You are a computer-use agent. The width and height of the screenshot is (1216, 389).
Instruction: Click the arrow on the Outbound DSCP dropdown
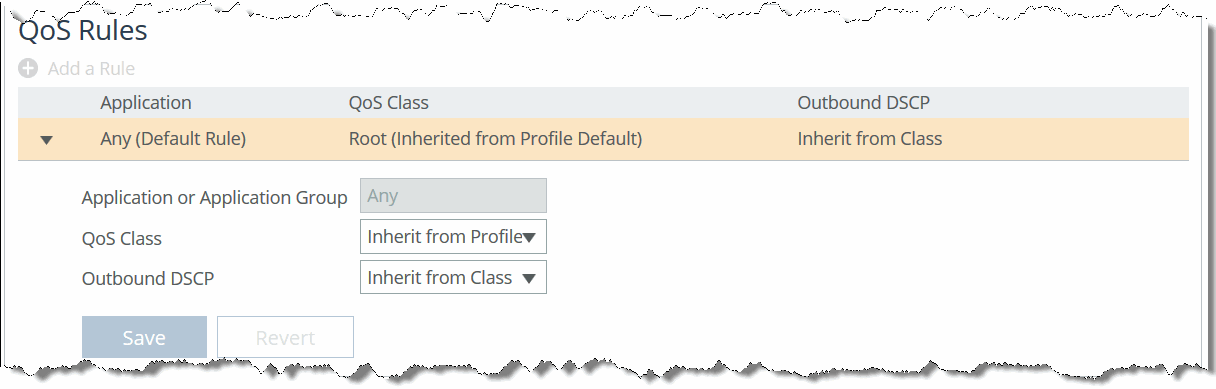click(x=529, y=278)
